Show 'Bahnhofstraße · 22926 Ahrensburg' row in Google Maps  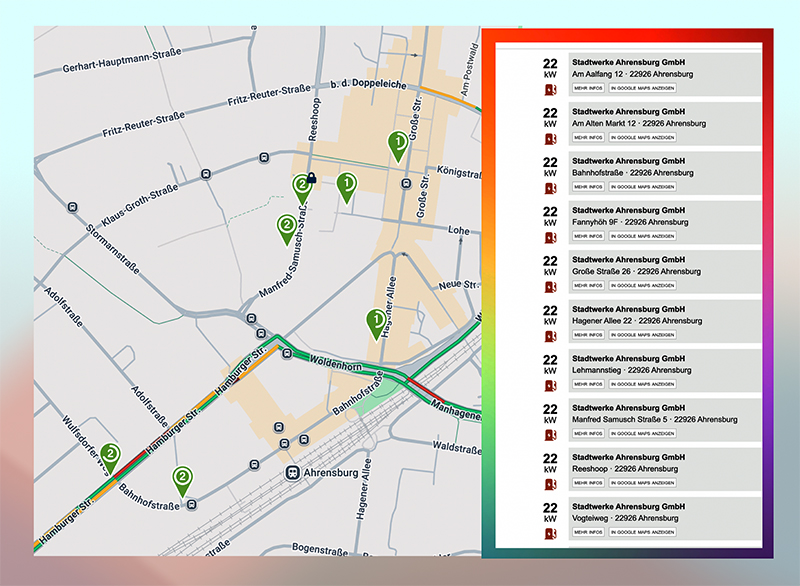click(643, 187)
